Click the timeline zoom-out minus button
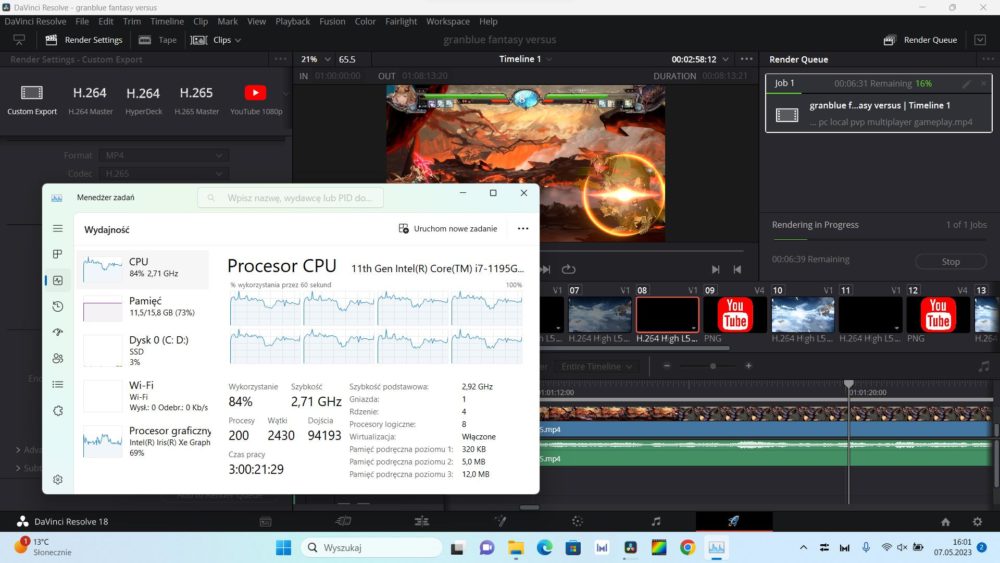 click(667, 366)
